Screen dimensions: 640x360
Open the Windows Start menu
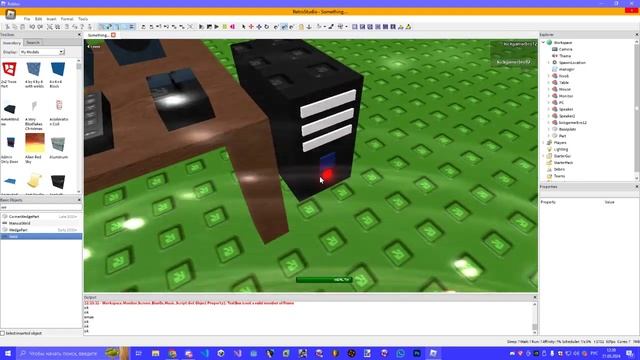[x=8, y=353]
